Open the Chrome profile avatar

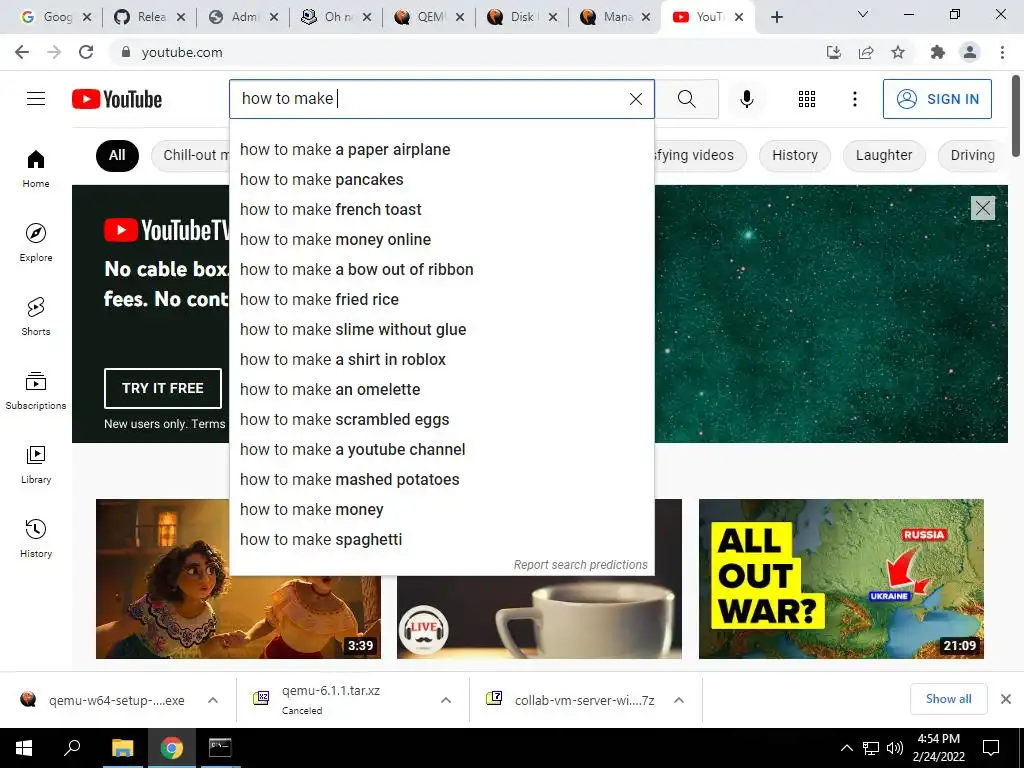click(x=970, y=52)
